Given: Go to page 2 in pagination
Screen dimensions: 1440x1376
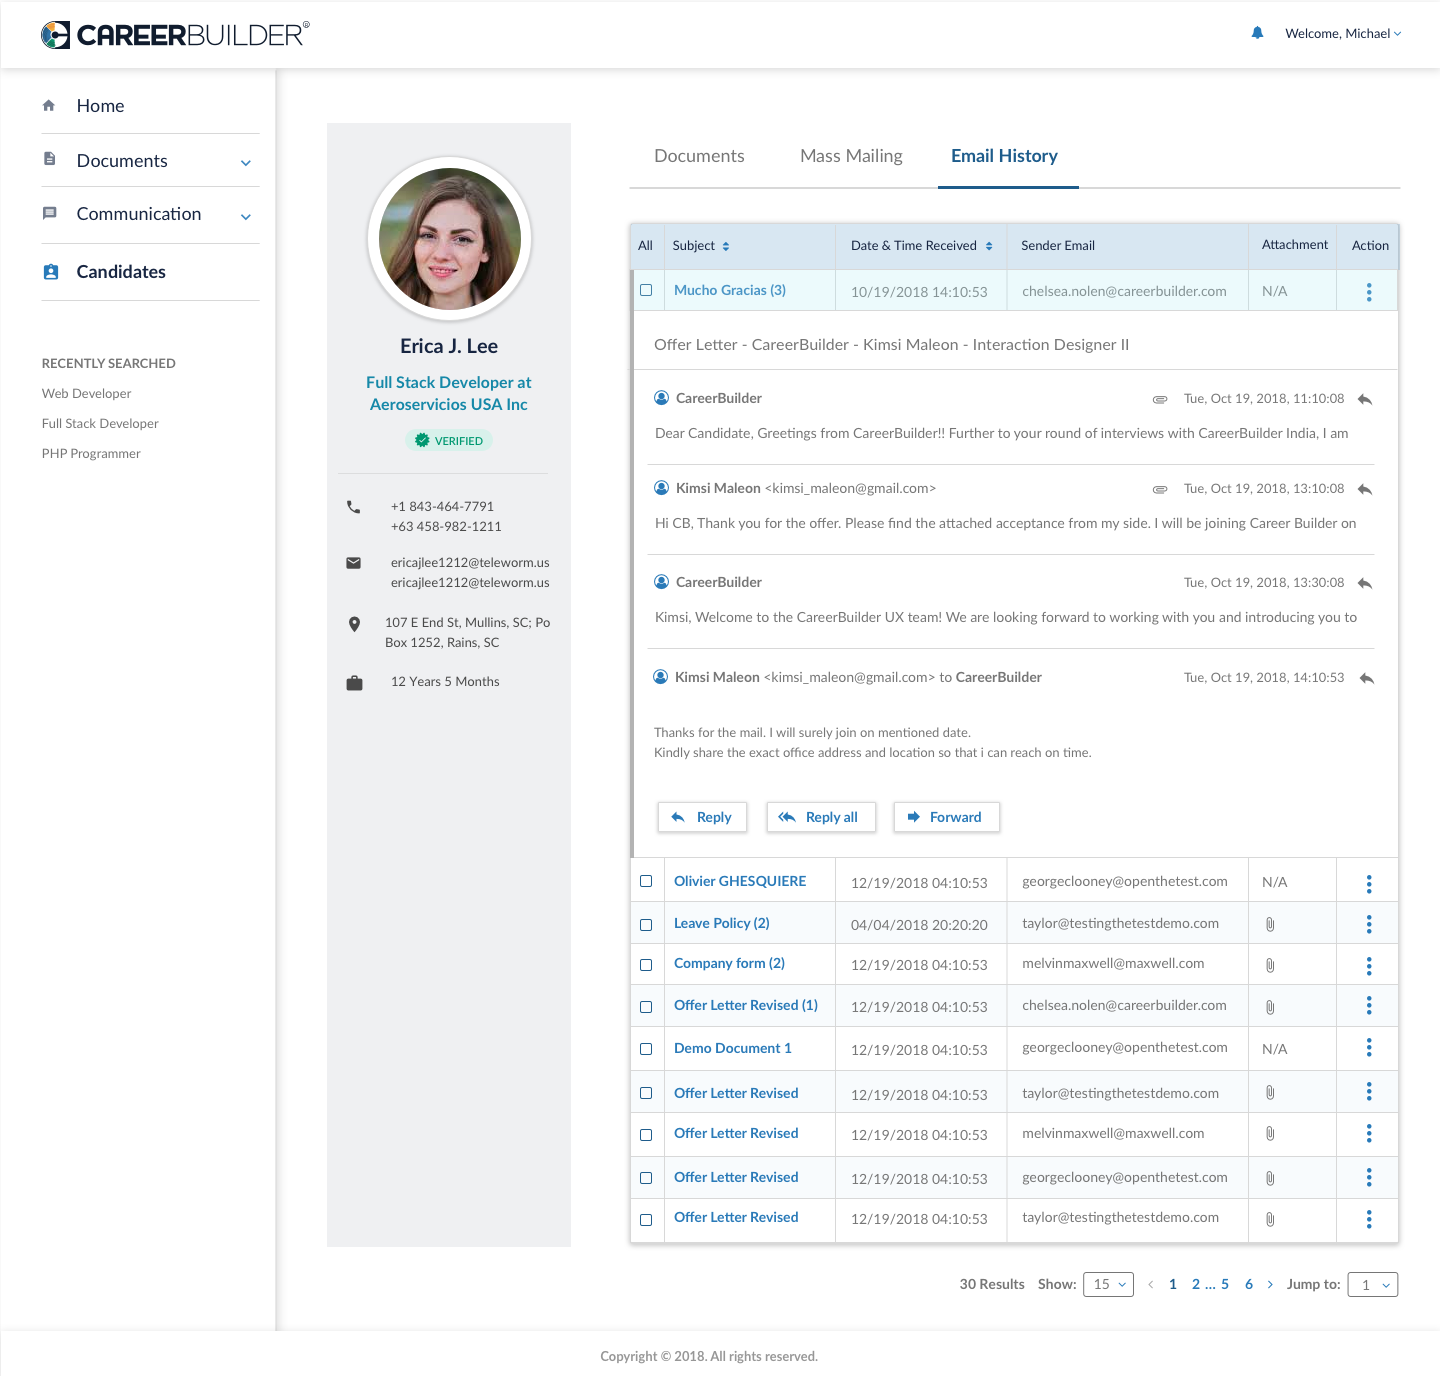Looking at the screenshot, I should (x=1196, y=1285).
